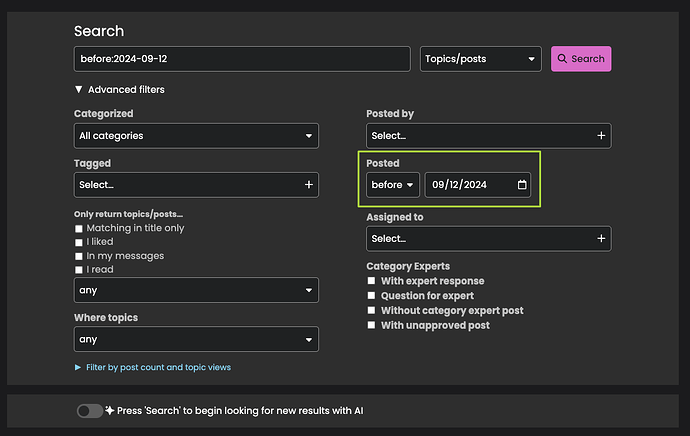
Task: Open the Assigned to select box
Action: tap(488, 239)
